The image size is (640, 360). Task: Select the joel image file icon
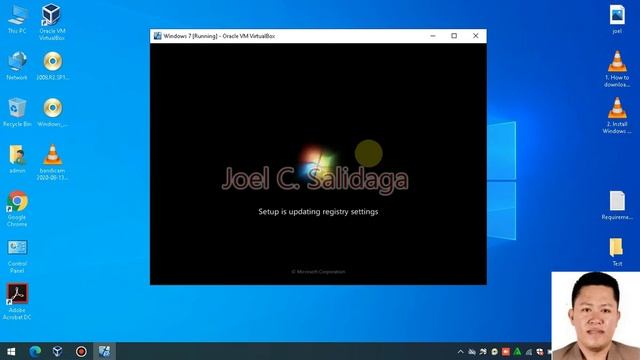[x=617, y=19]
